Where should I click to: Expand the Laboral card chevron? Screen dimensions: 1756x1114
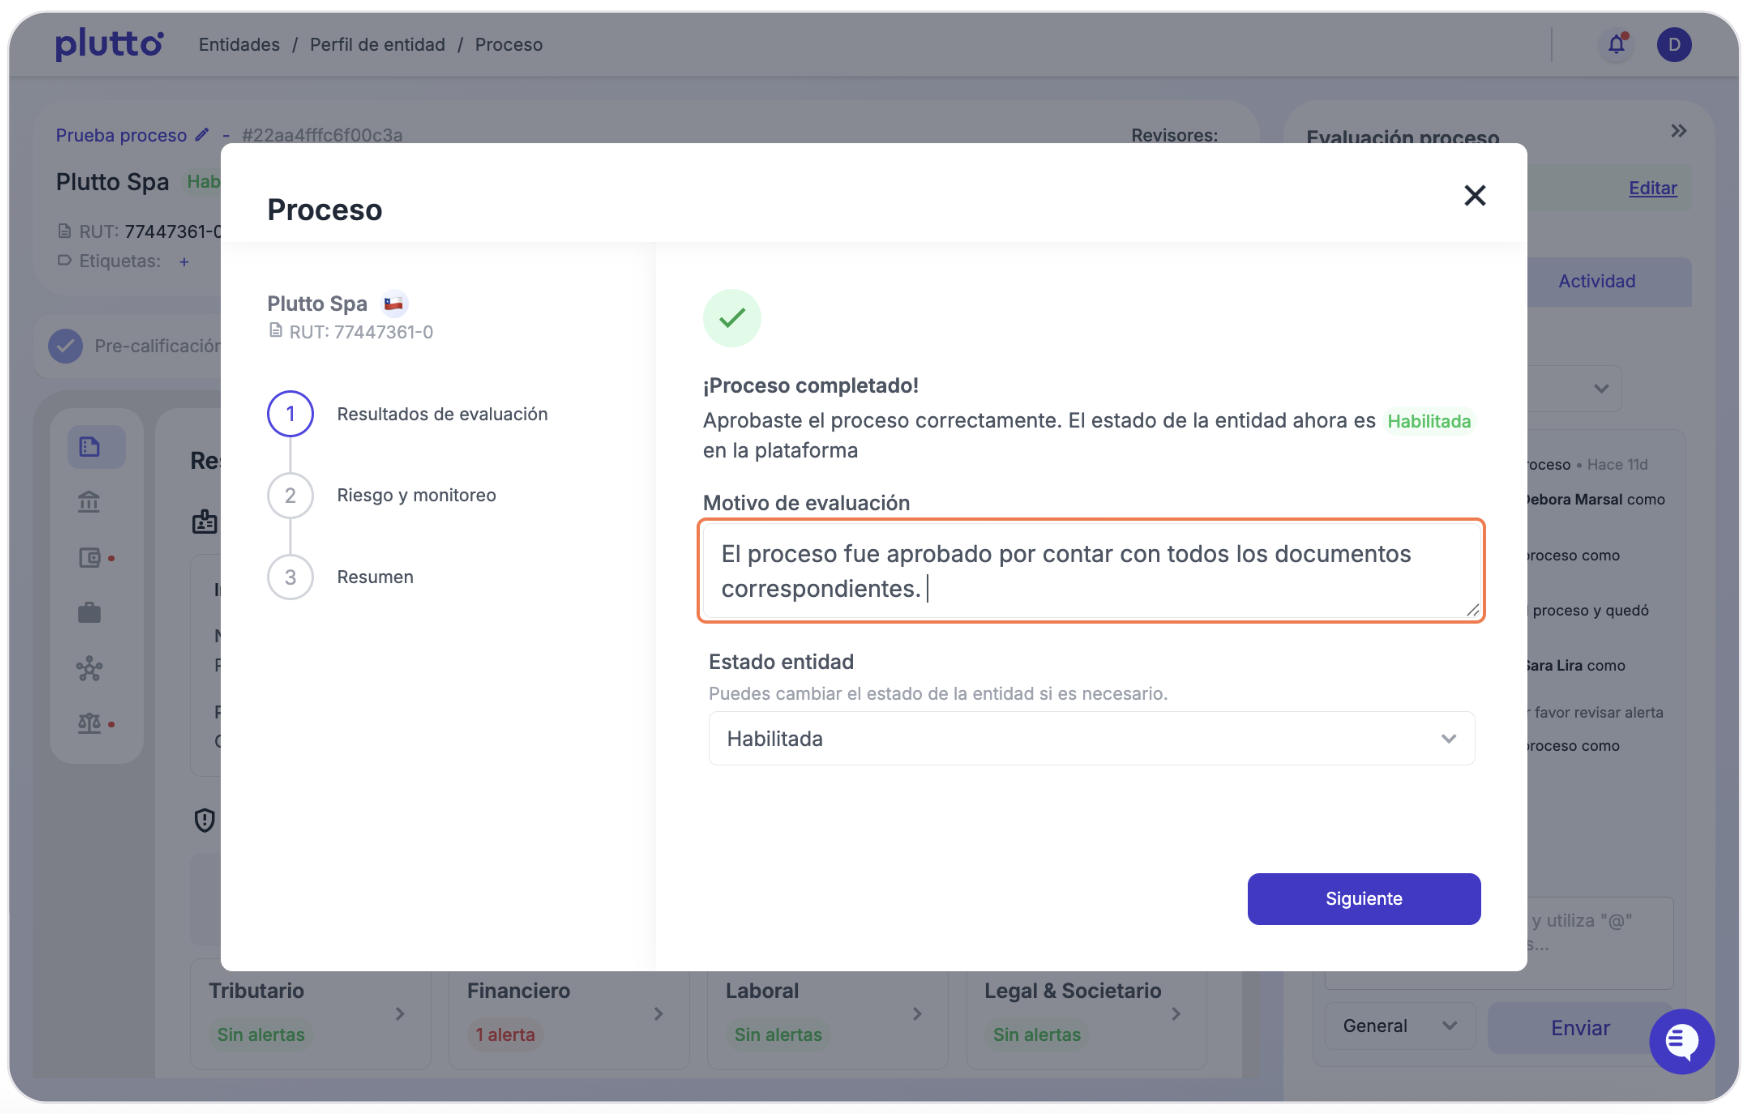click(917, 1014)
